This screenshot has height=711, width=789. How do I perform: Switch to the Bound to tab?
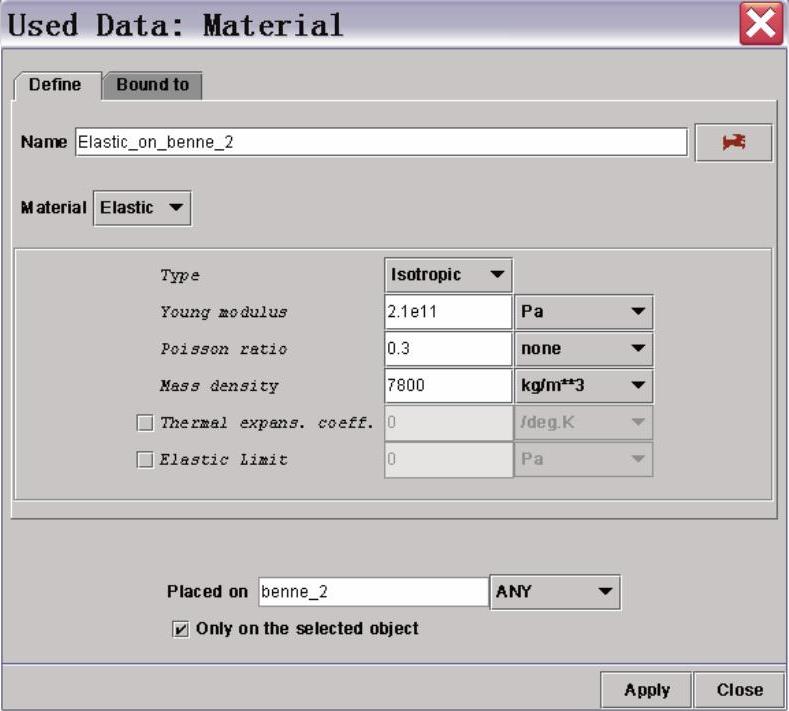pos(152,85)
